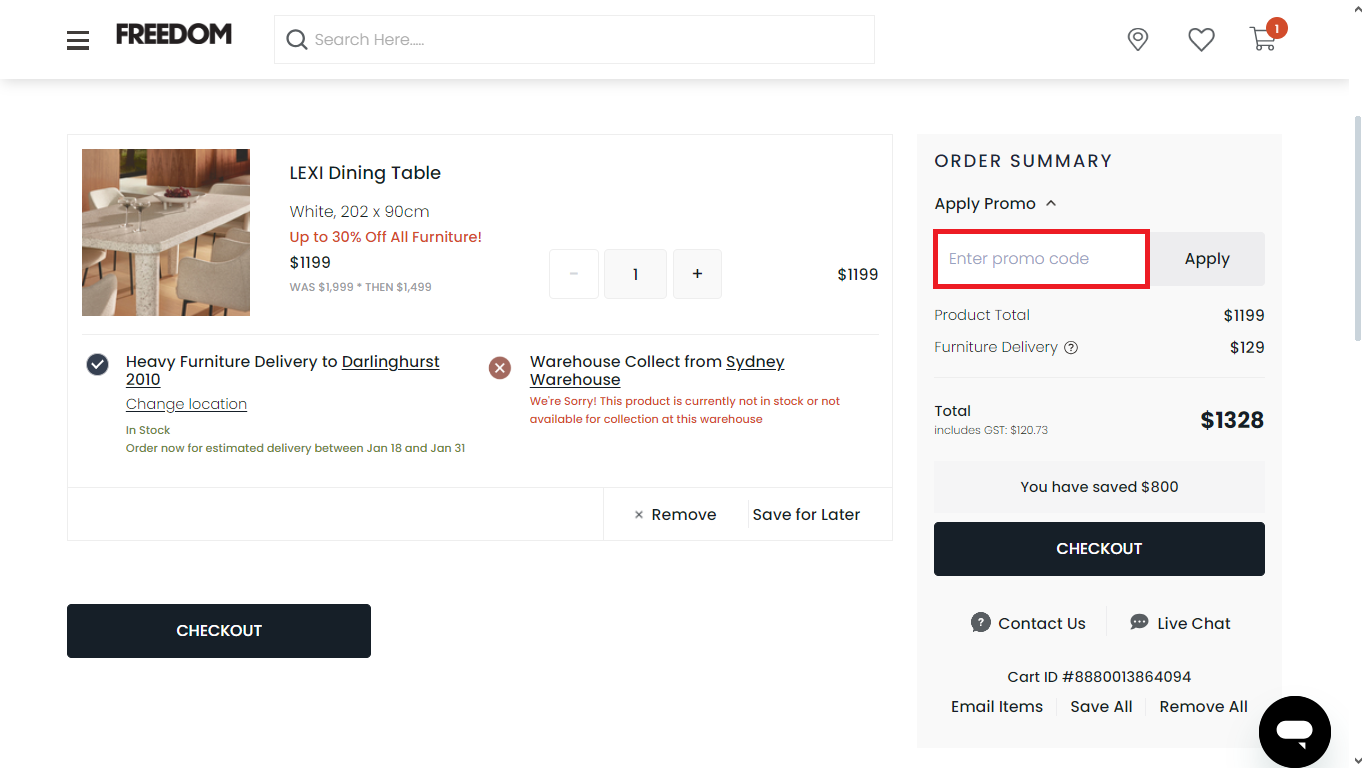1366x768 pixels.
Task: Select Warehouse Collect from Sydney Warehouse
Action: [x=500, y=367]
